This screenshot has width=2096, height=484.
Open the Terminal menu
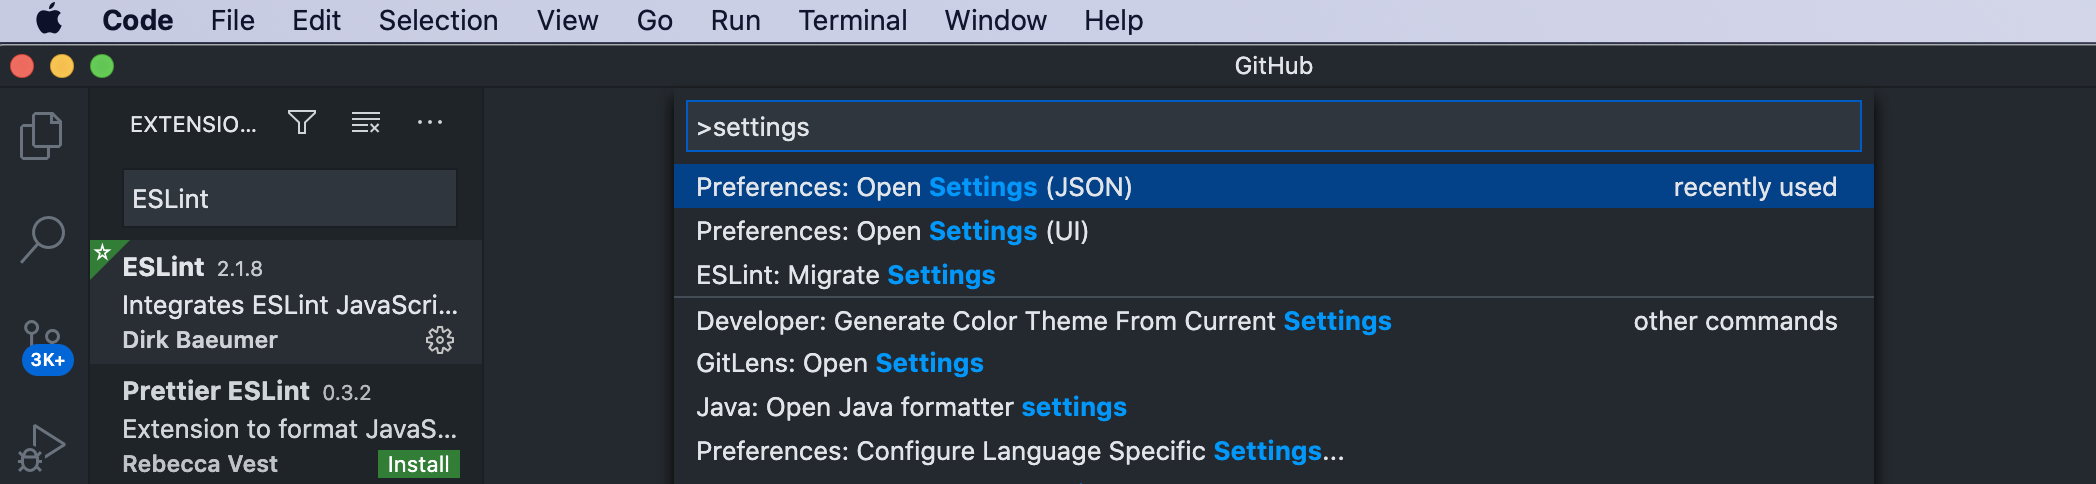(852, 20)
